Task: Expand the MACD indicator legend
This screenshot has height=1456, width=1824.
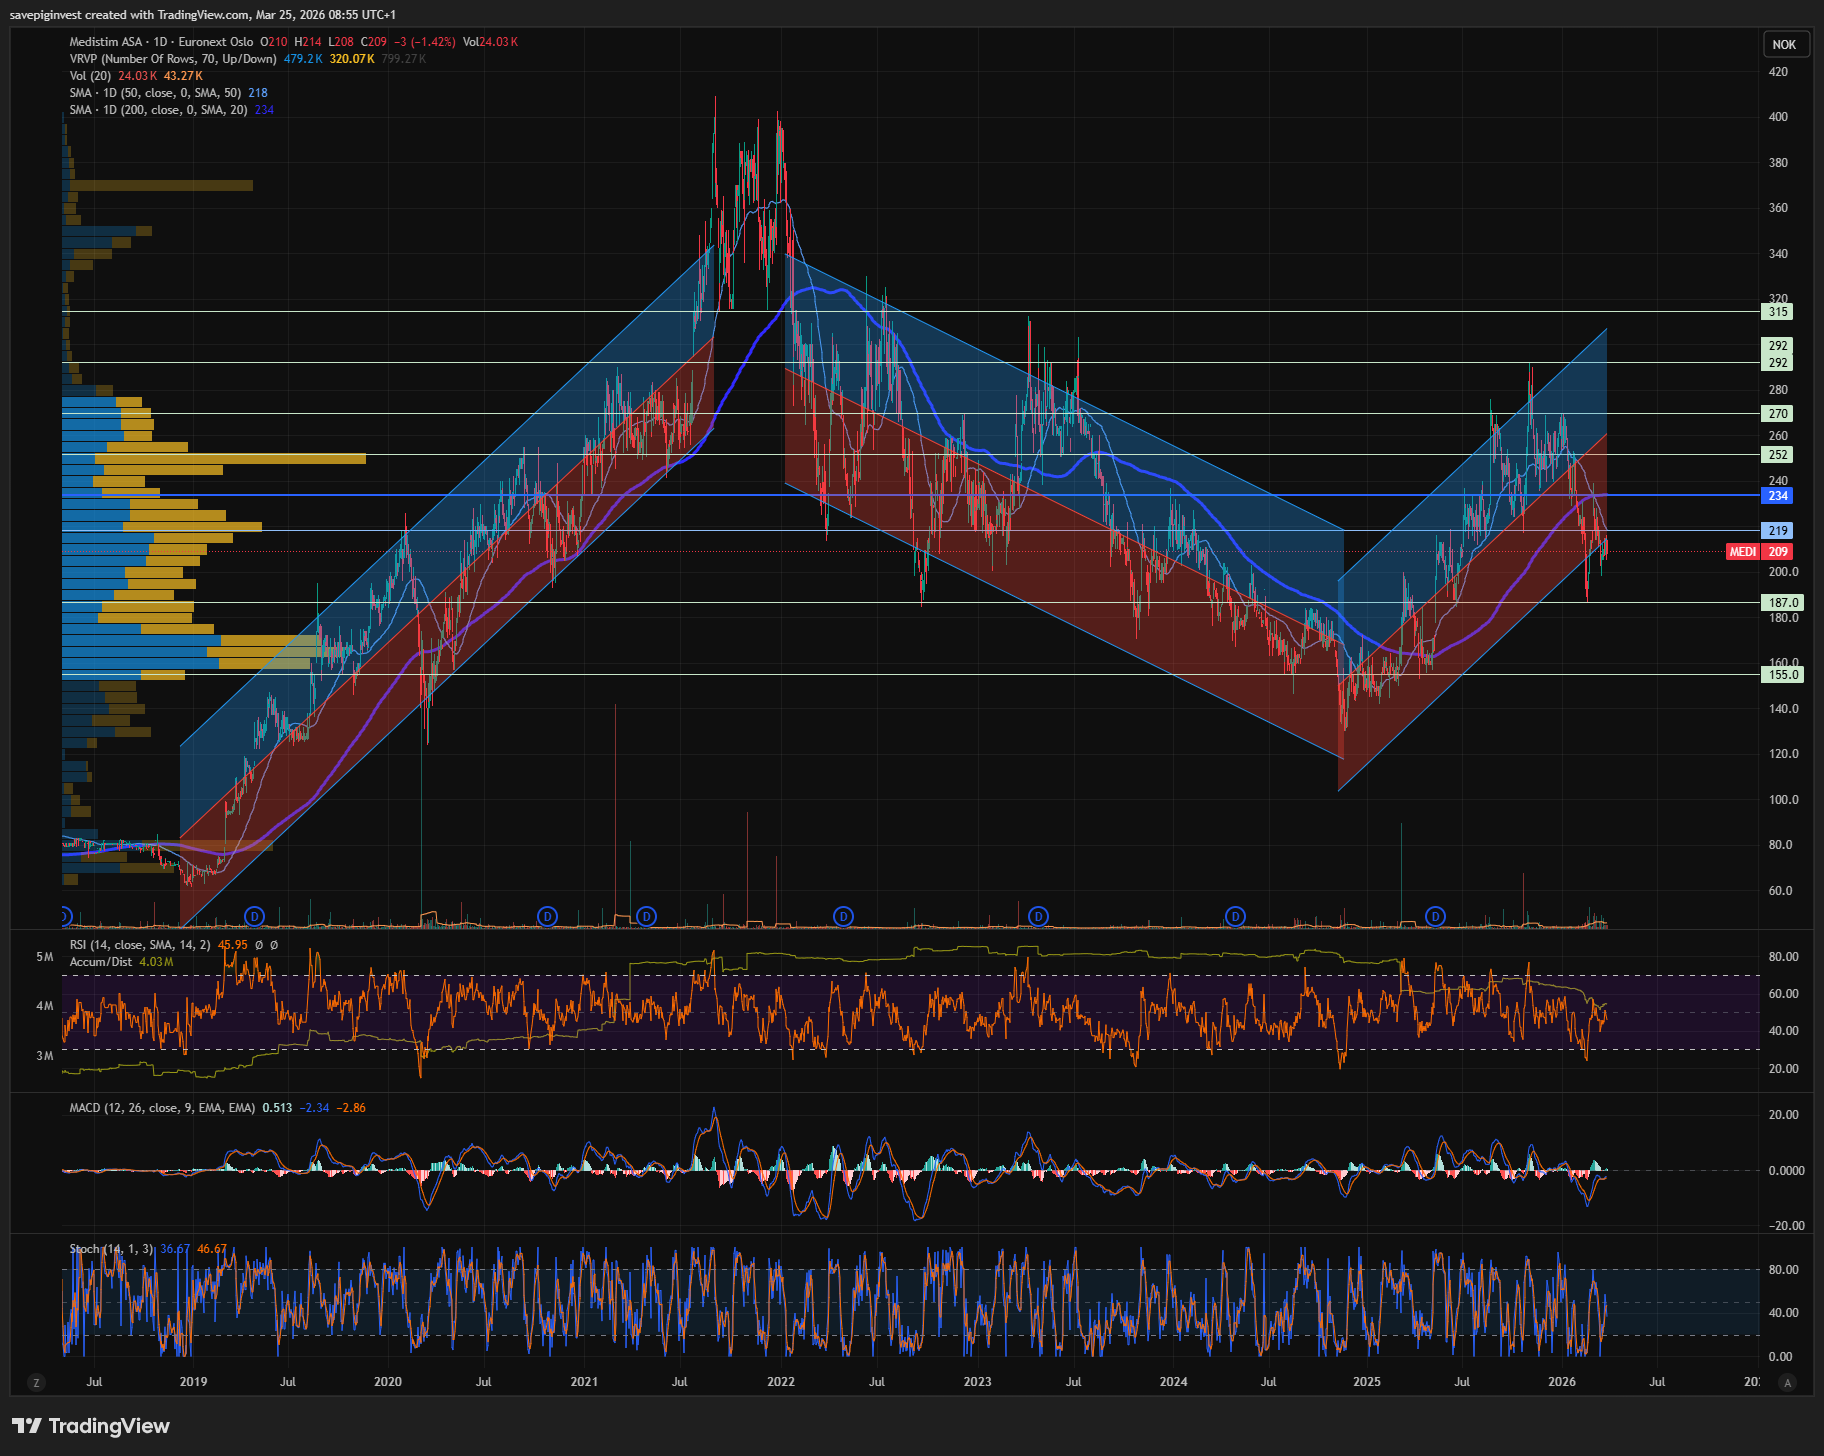Action: click(162, 1108)
